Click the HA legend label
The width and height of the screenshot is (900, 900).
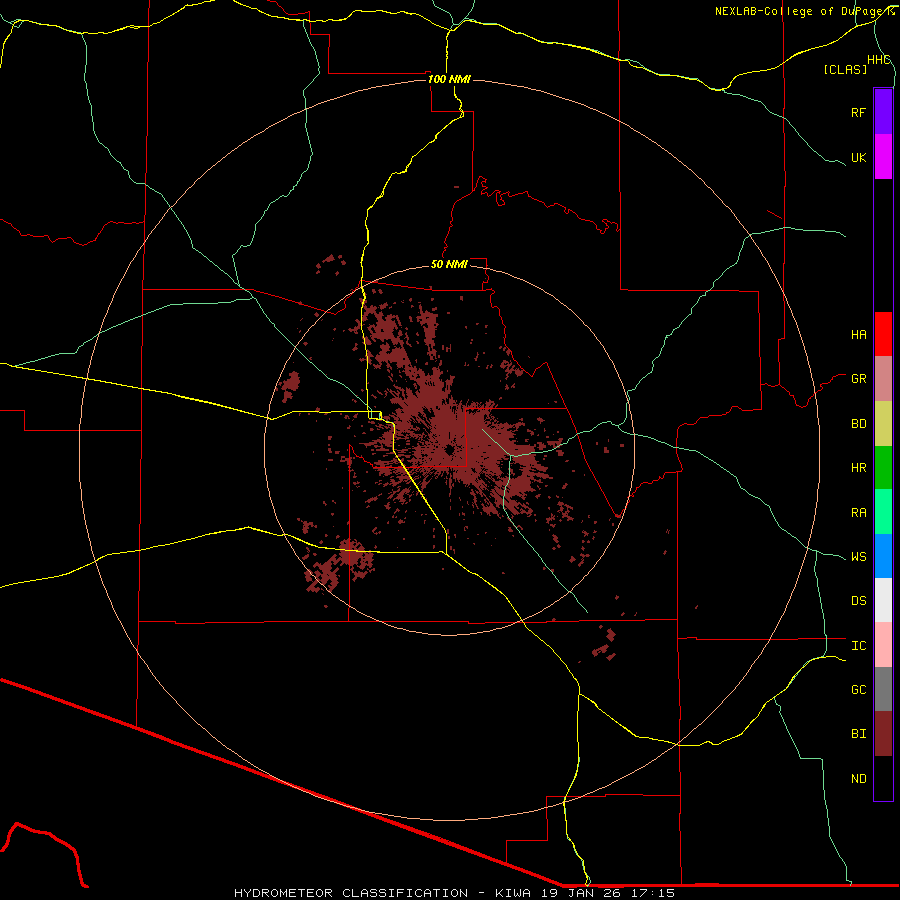(858, 334)
